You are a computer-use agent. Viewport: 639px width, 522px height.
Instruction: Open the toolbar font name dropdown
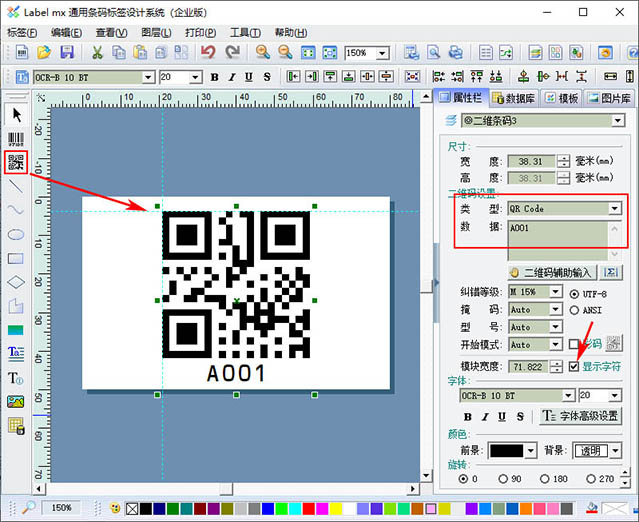point(148,77)
